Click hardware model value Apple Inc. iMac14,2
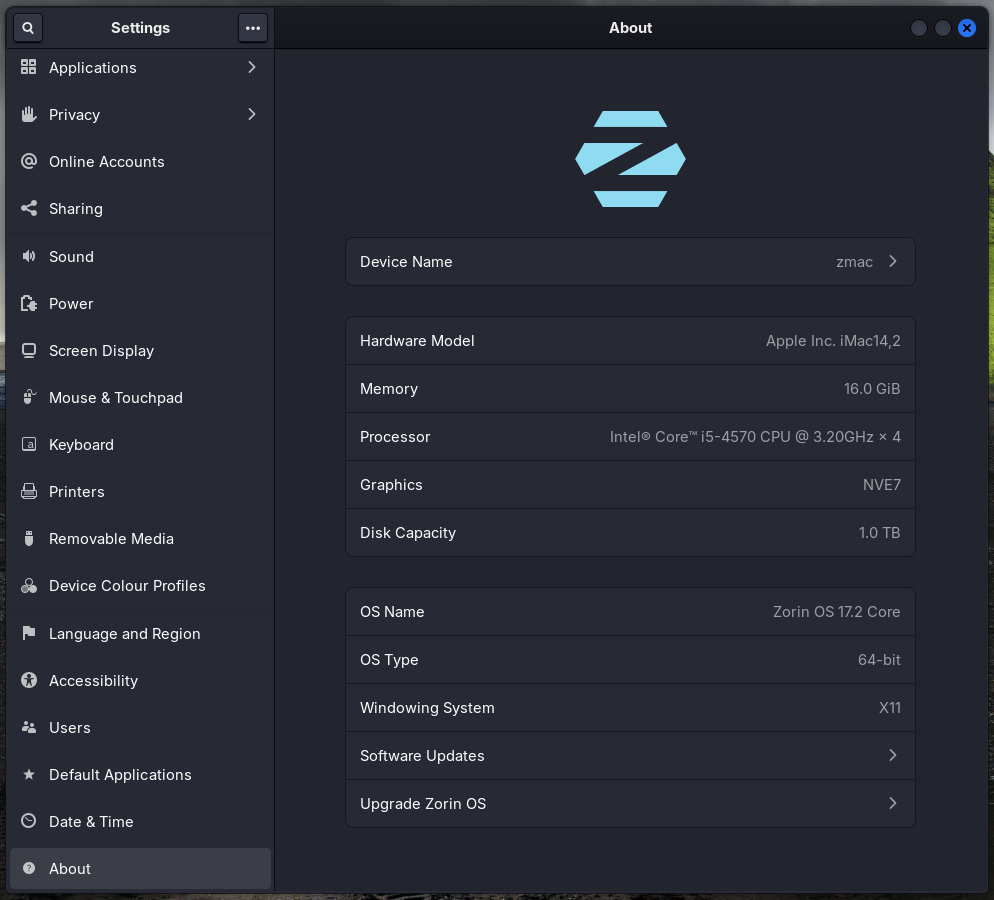 pyautogui.click(x=833, y=341)
